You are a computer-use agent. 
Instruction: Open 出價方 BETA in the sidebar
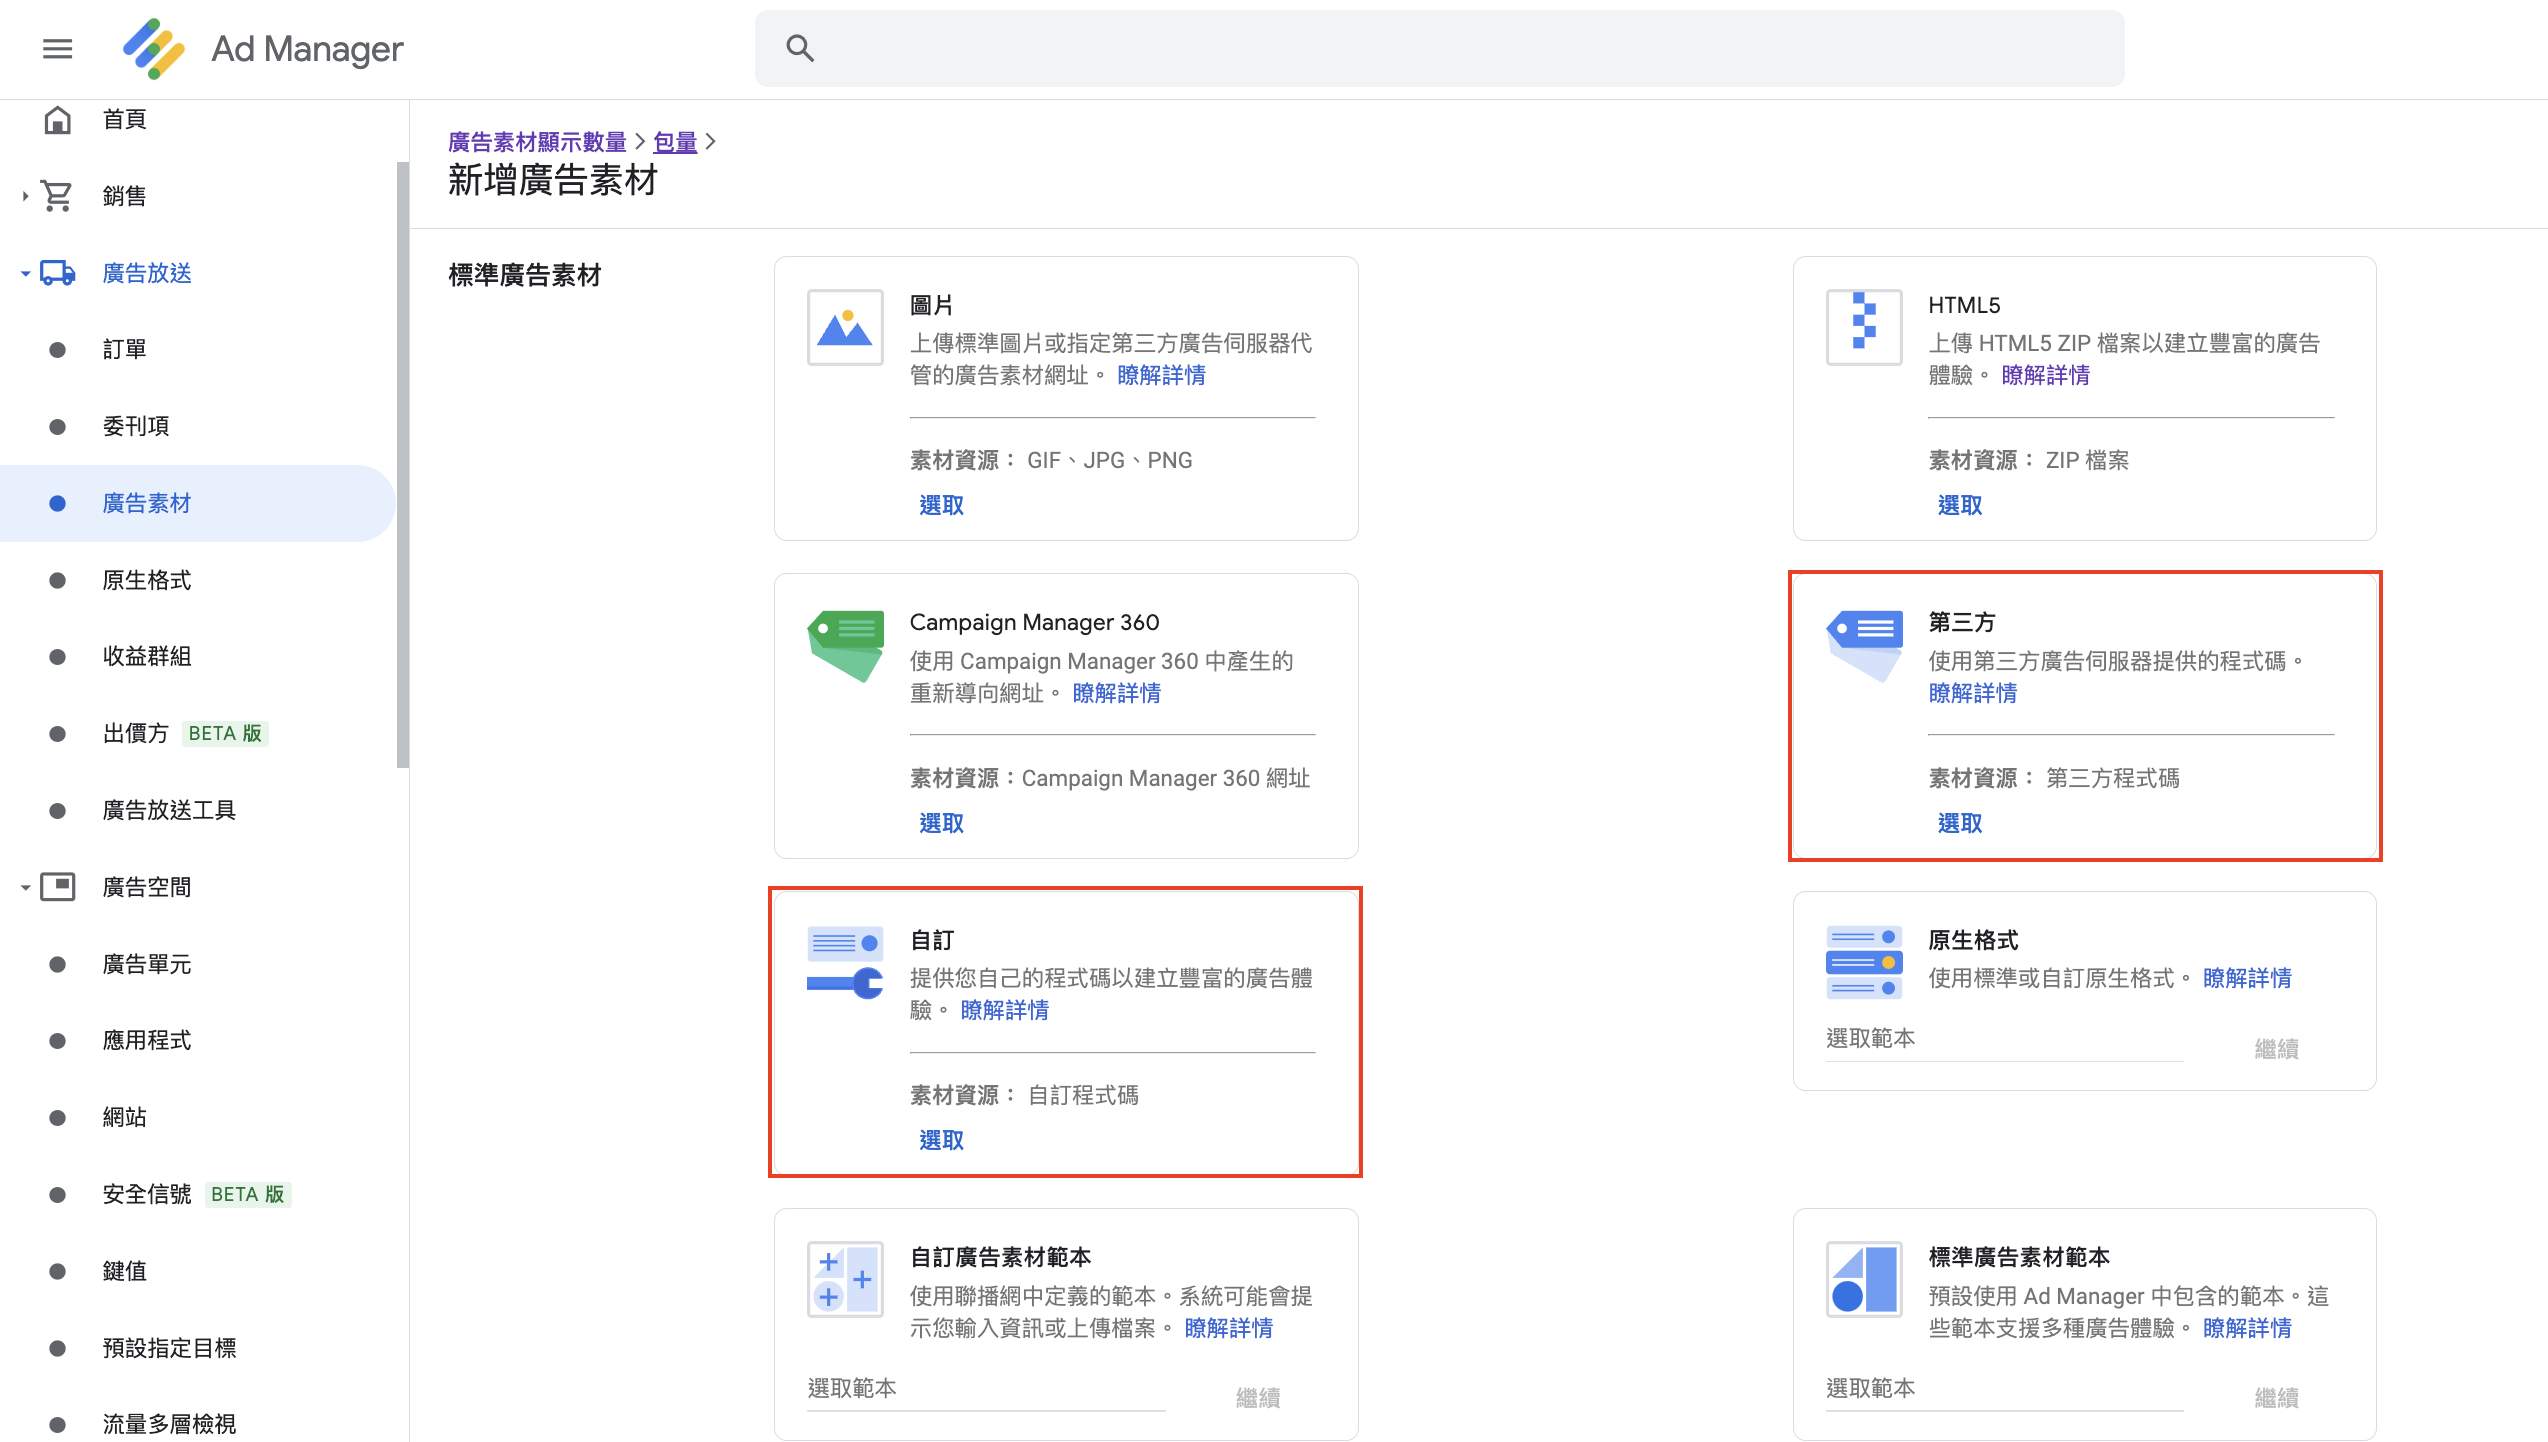(198, 734)
